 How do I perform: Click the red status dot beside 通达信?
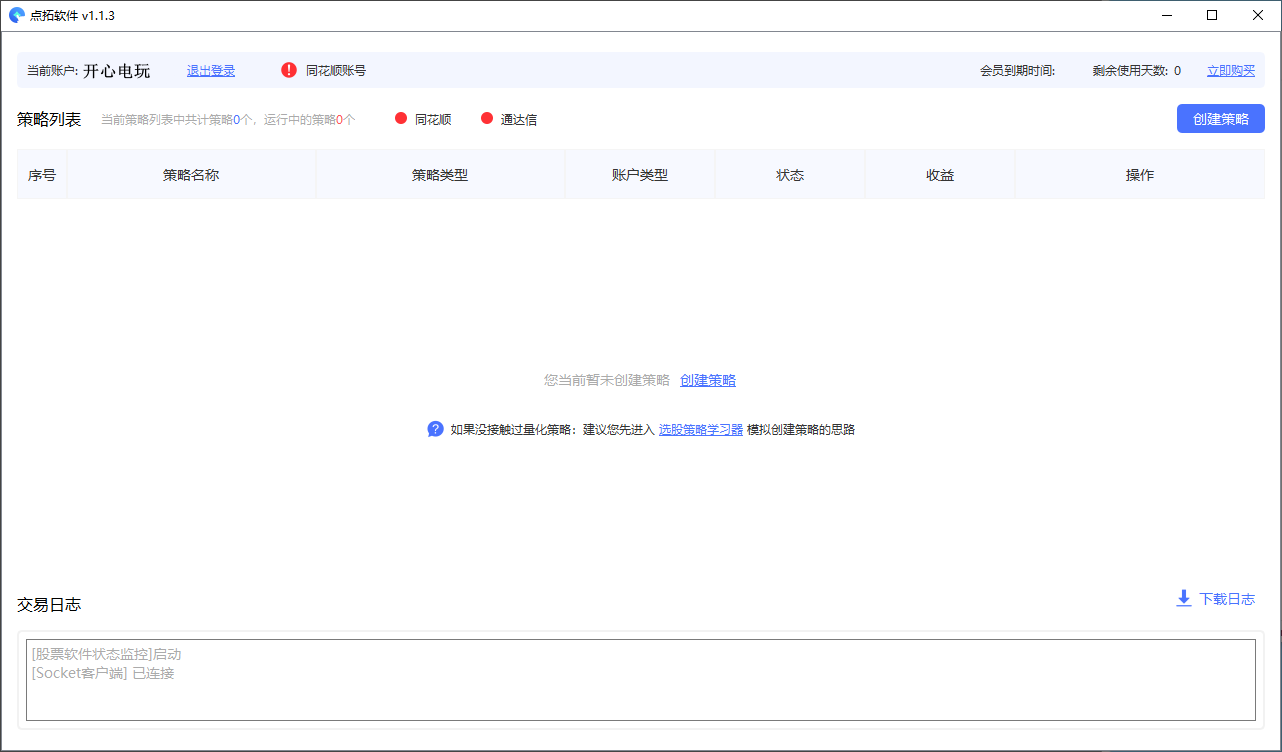coord(487,118)
